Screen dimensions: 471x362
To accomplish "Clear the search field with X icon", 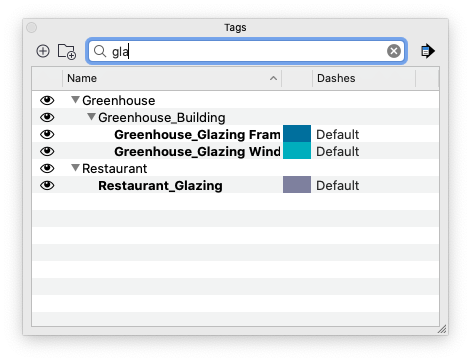I will [x=394, y=51].
